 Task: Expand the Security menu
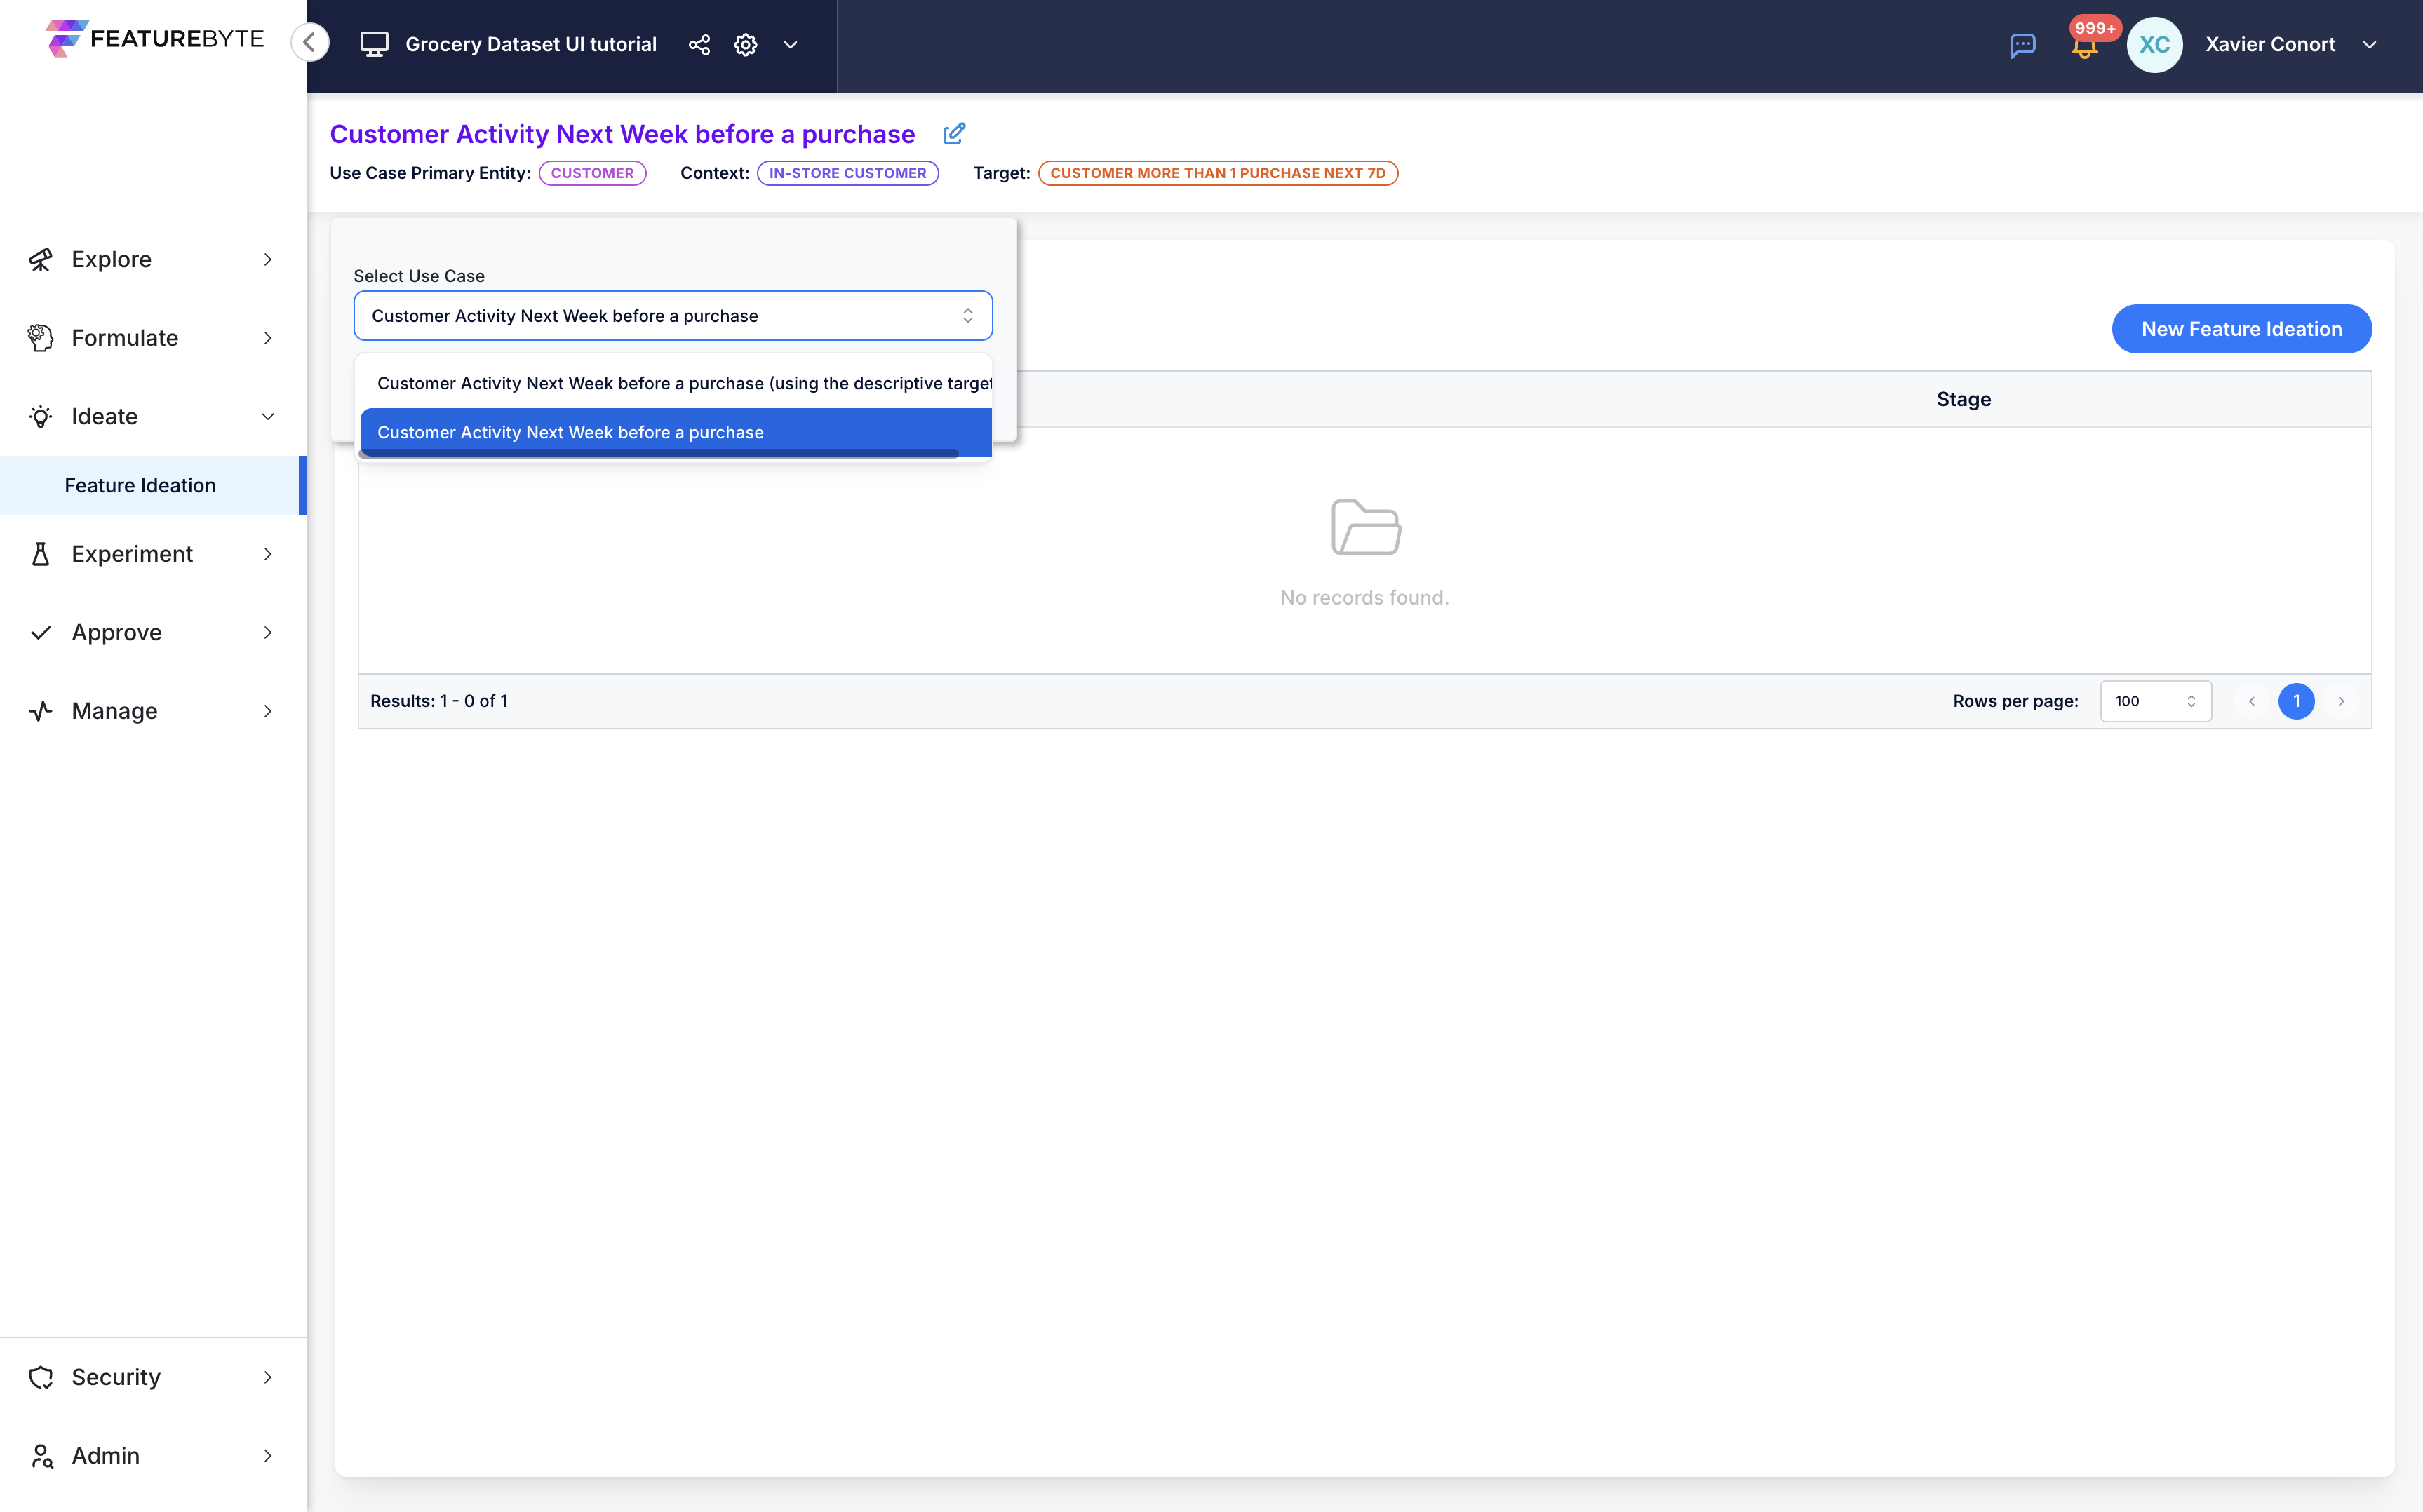click(153, 1377)
